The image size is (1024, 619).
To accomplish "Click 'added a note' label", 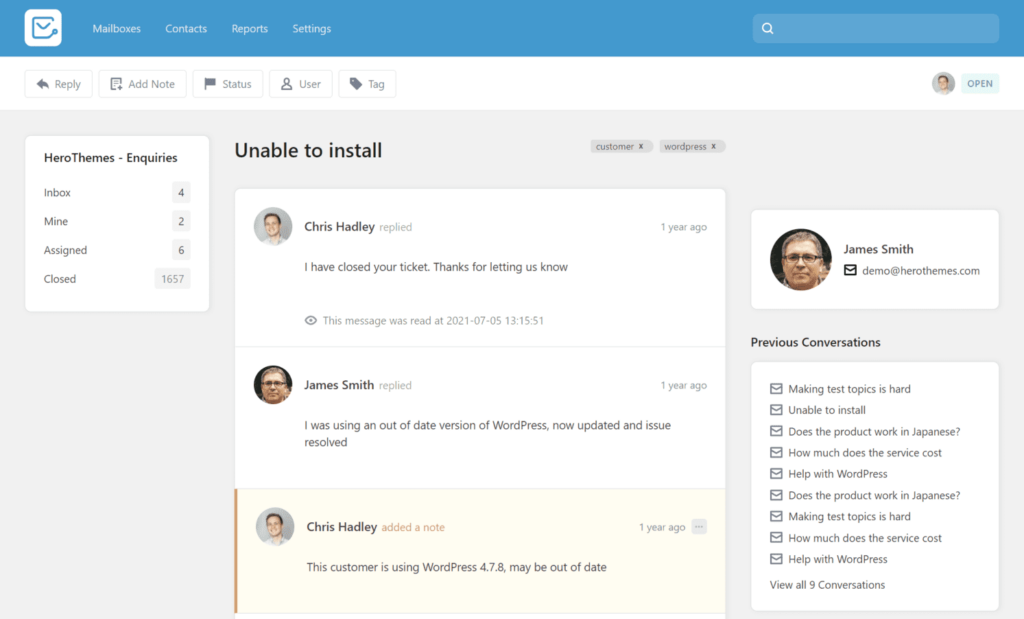I will click(413, 527).
